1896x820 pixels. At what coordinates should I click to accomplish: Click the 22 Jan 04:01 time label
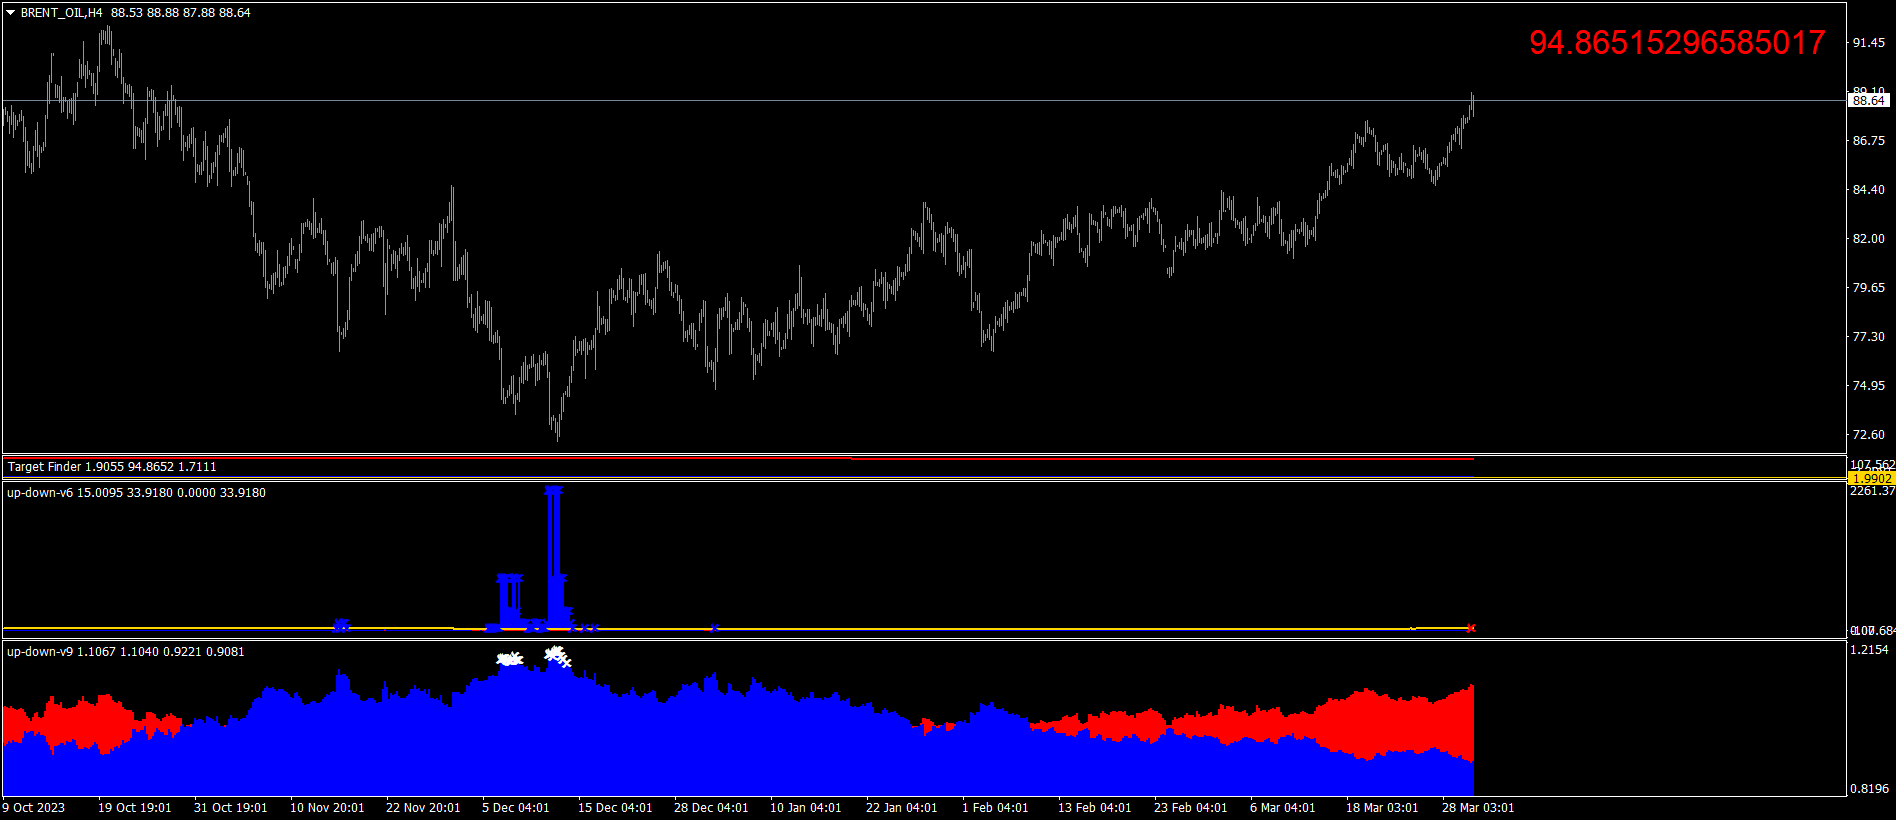[902, 808]
